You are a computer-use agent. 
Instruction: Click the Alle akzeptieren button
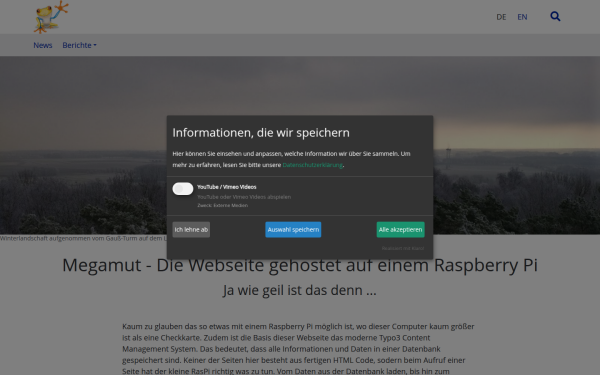click(400, 230)
